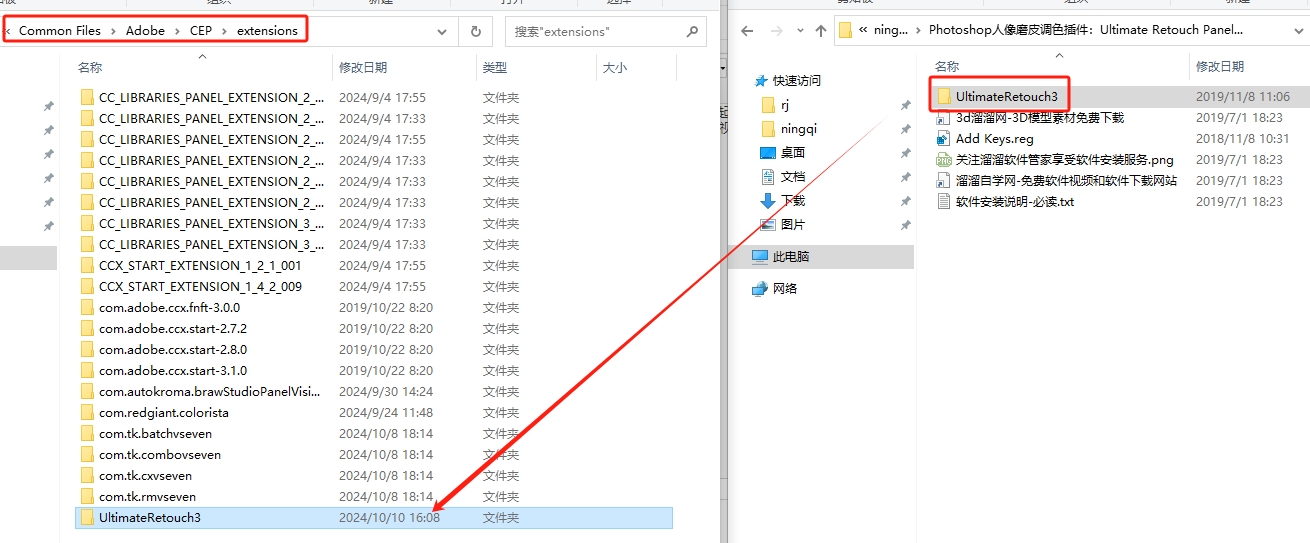
Task: Select the com.adobe.ccx.start-2.7.2 folder name
Action: click(173, 328)
